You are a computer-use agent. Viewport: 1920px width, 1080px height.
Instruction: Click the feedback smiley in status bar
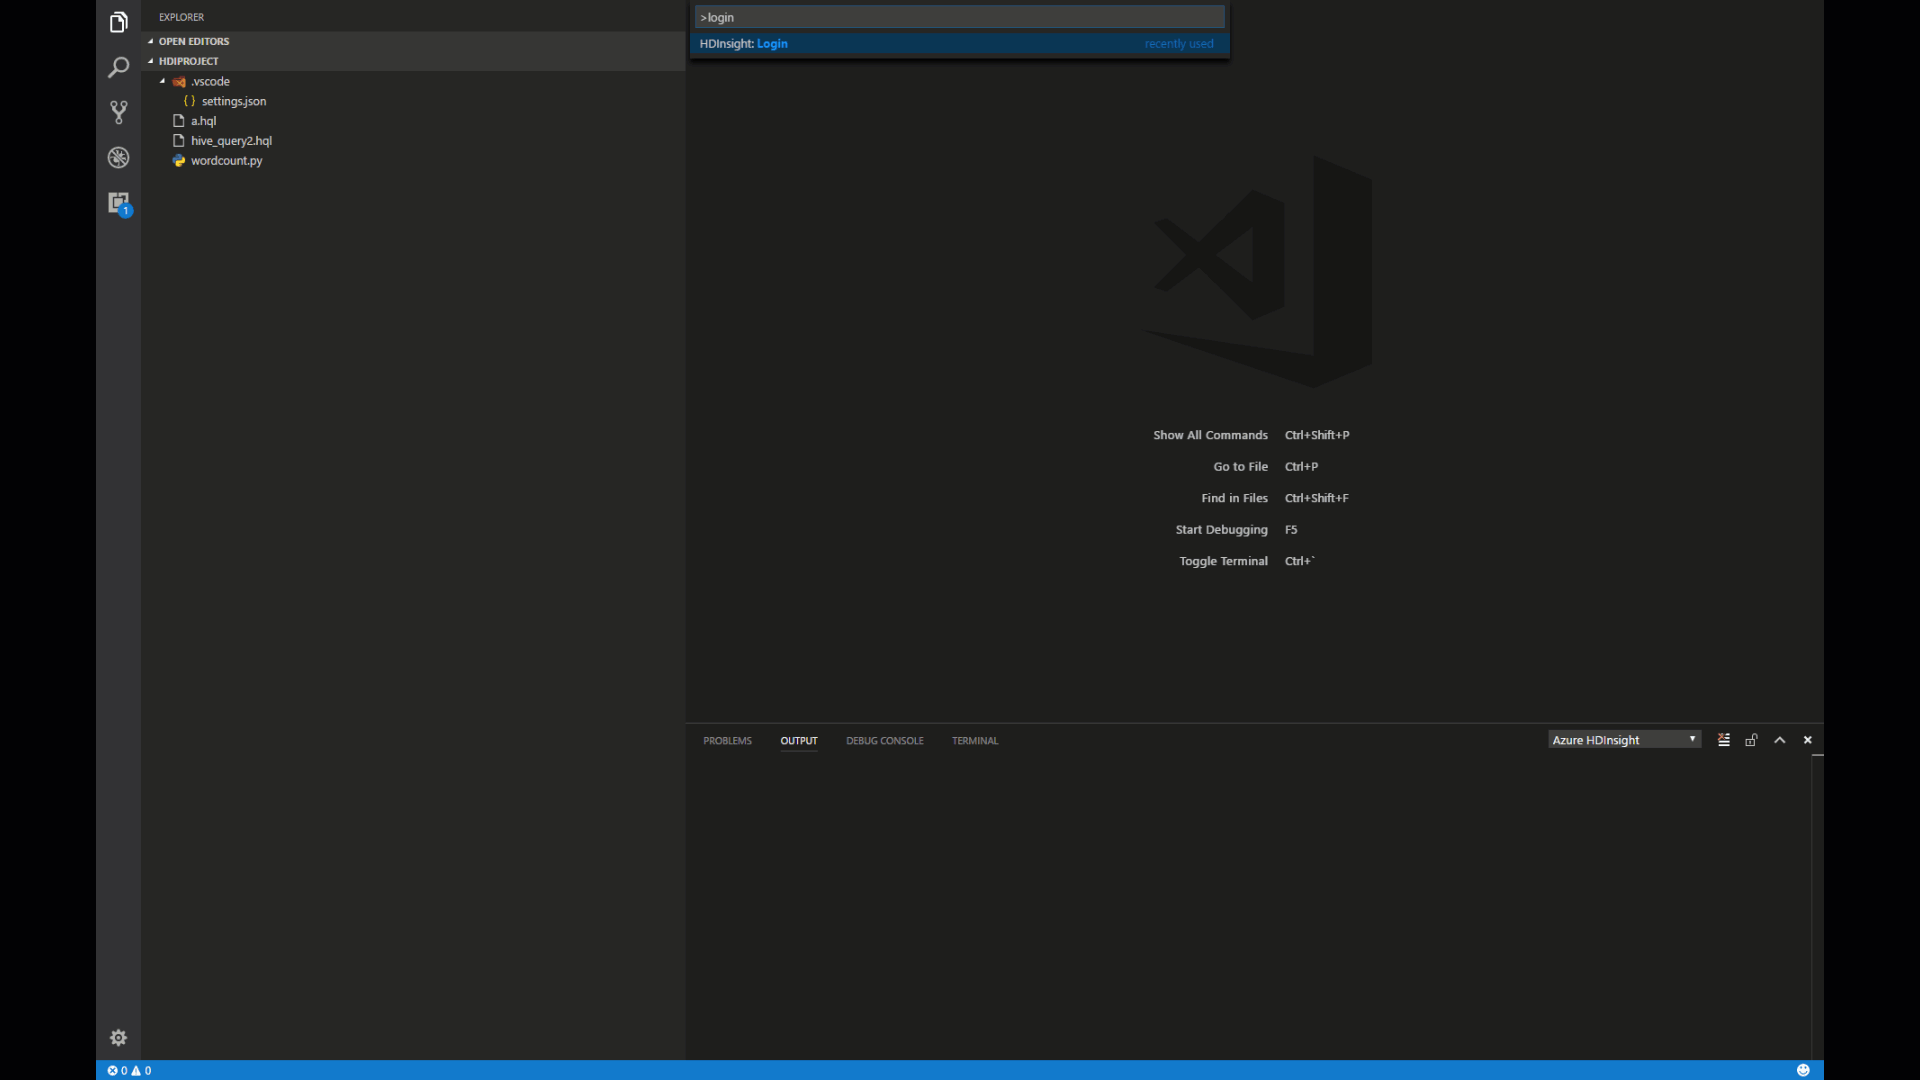point(1803,1070)
